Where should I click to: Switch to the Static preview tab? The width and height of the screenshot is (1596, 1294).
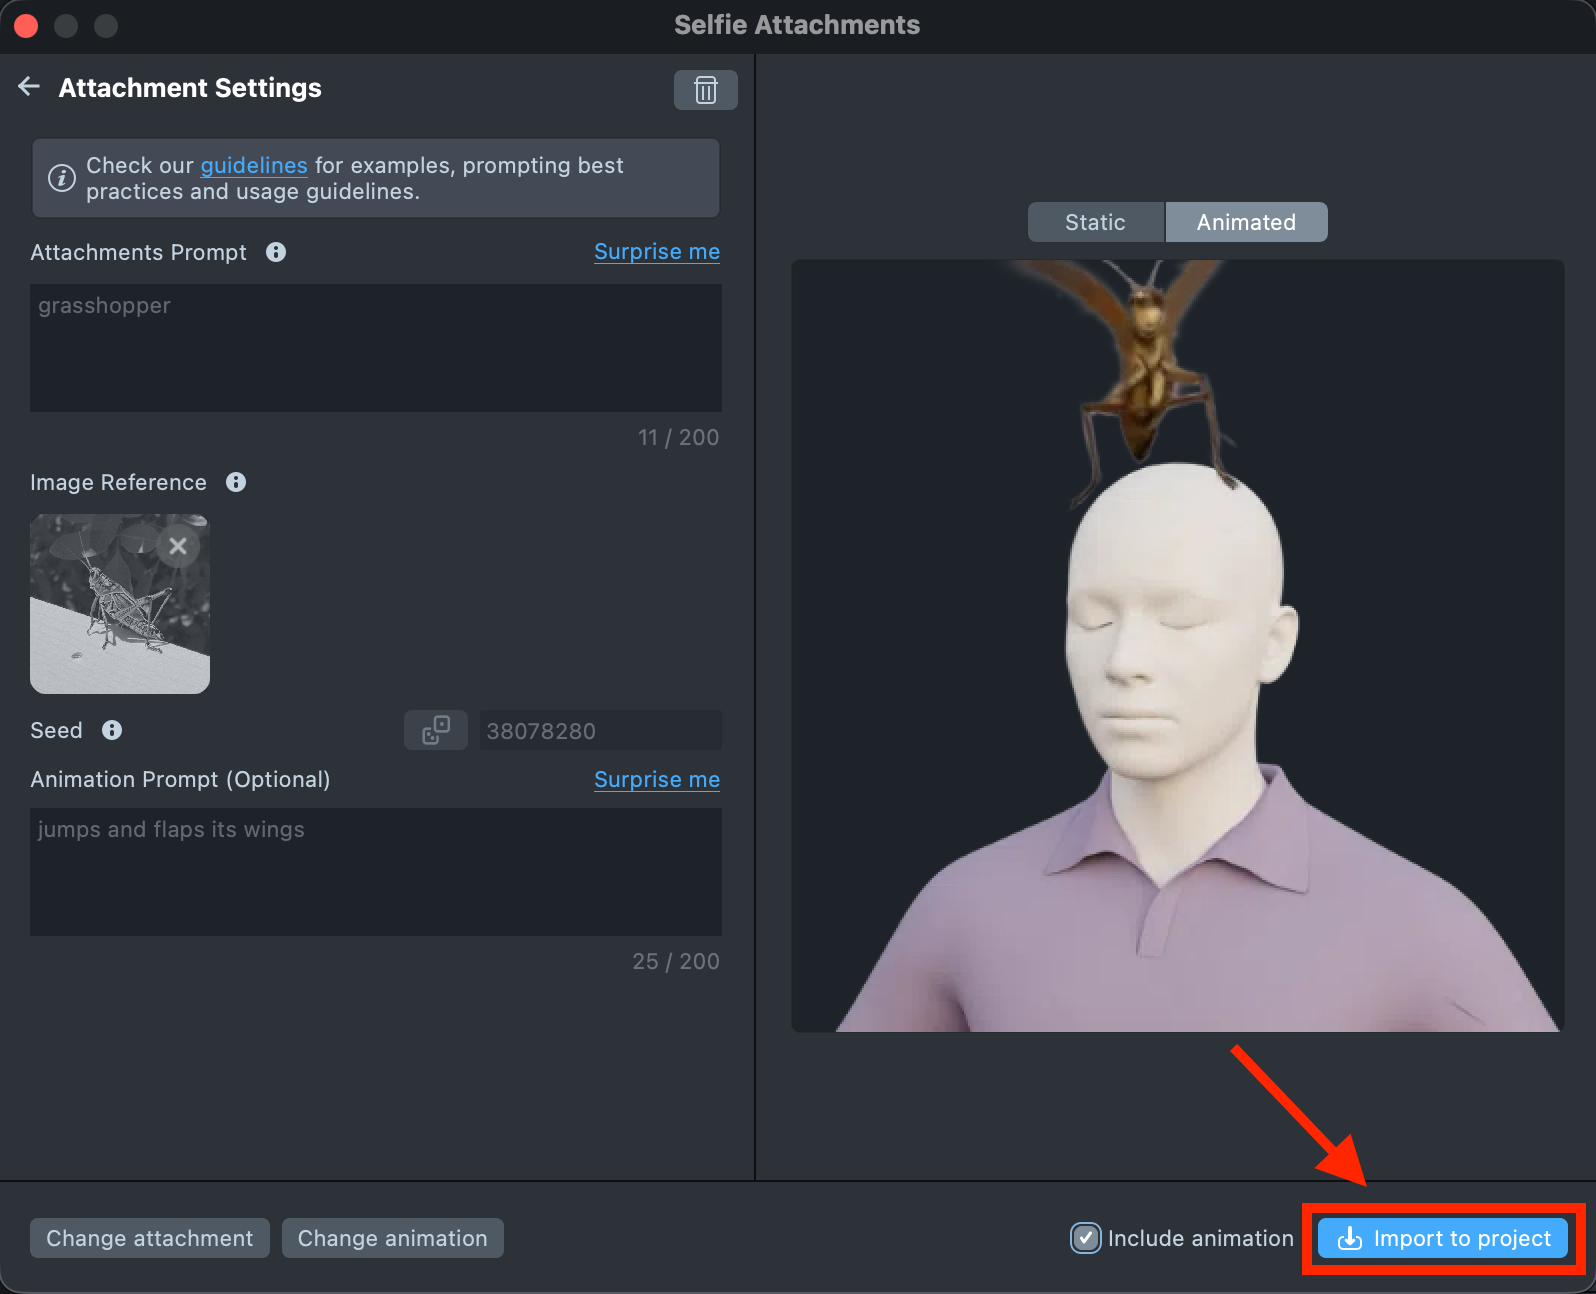pos(1095,222)
